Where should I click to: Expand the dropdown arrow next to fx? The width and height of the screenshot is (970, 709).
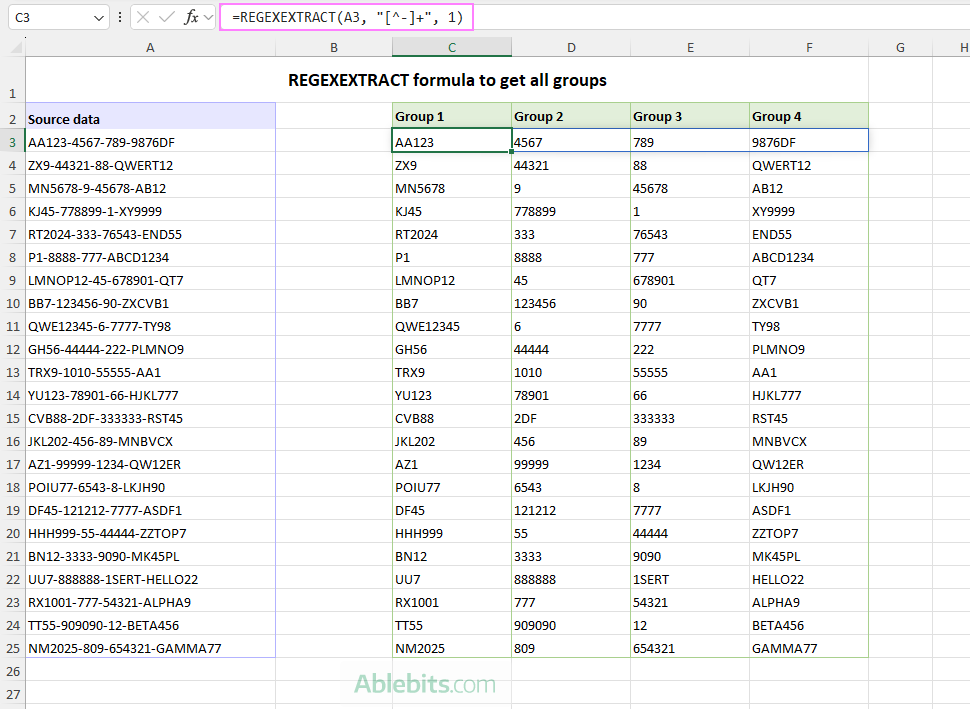click(x=208, y=18)
